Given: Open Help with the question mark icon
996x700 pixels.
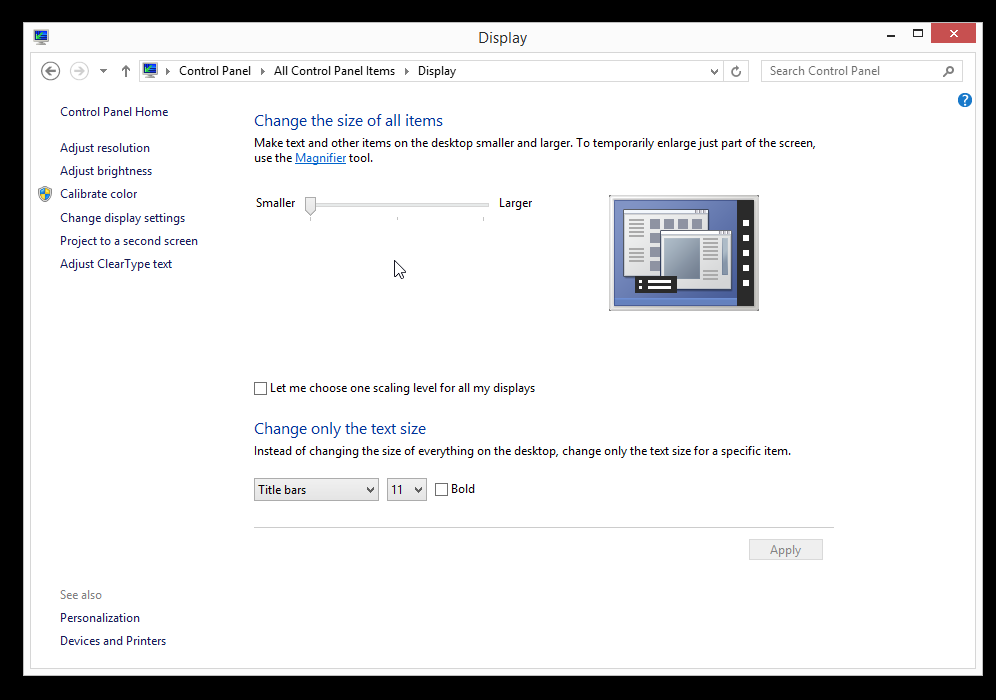Looking at the screenshot, I should coord(964,100).
